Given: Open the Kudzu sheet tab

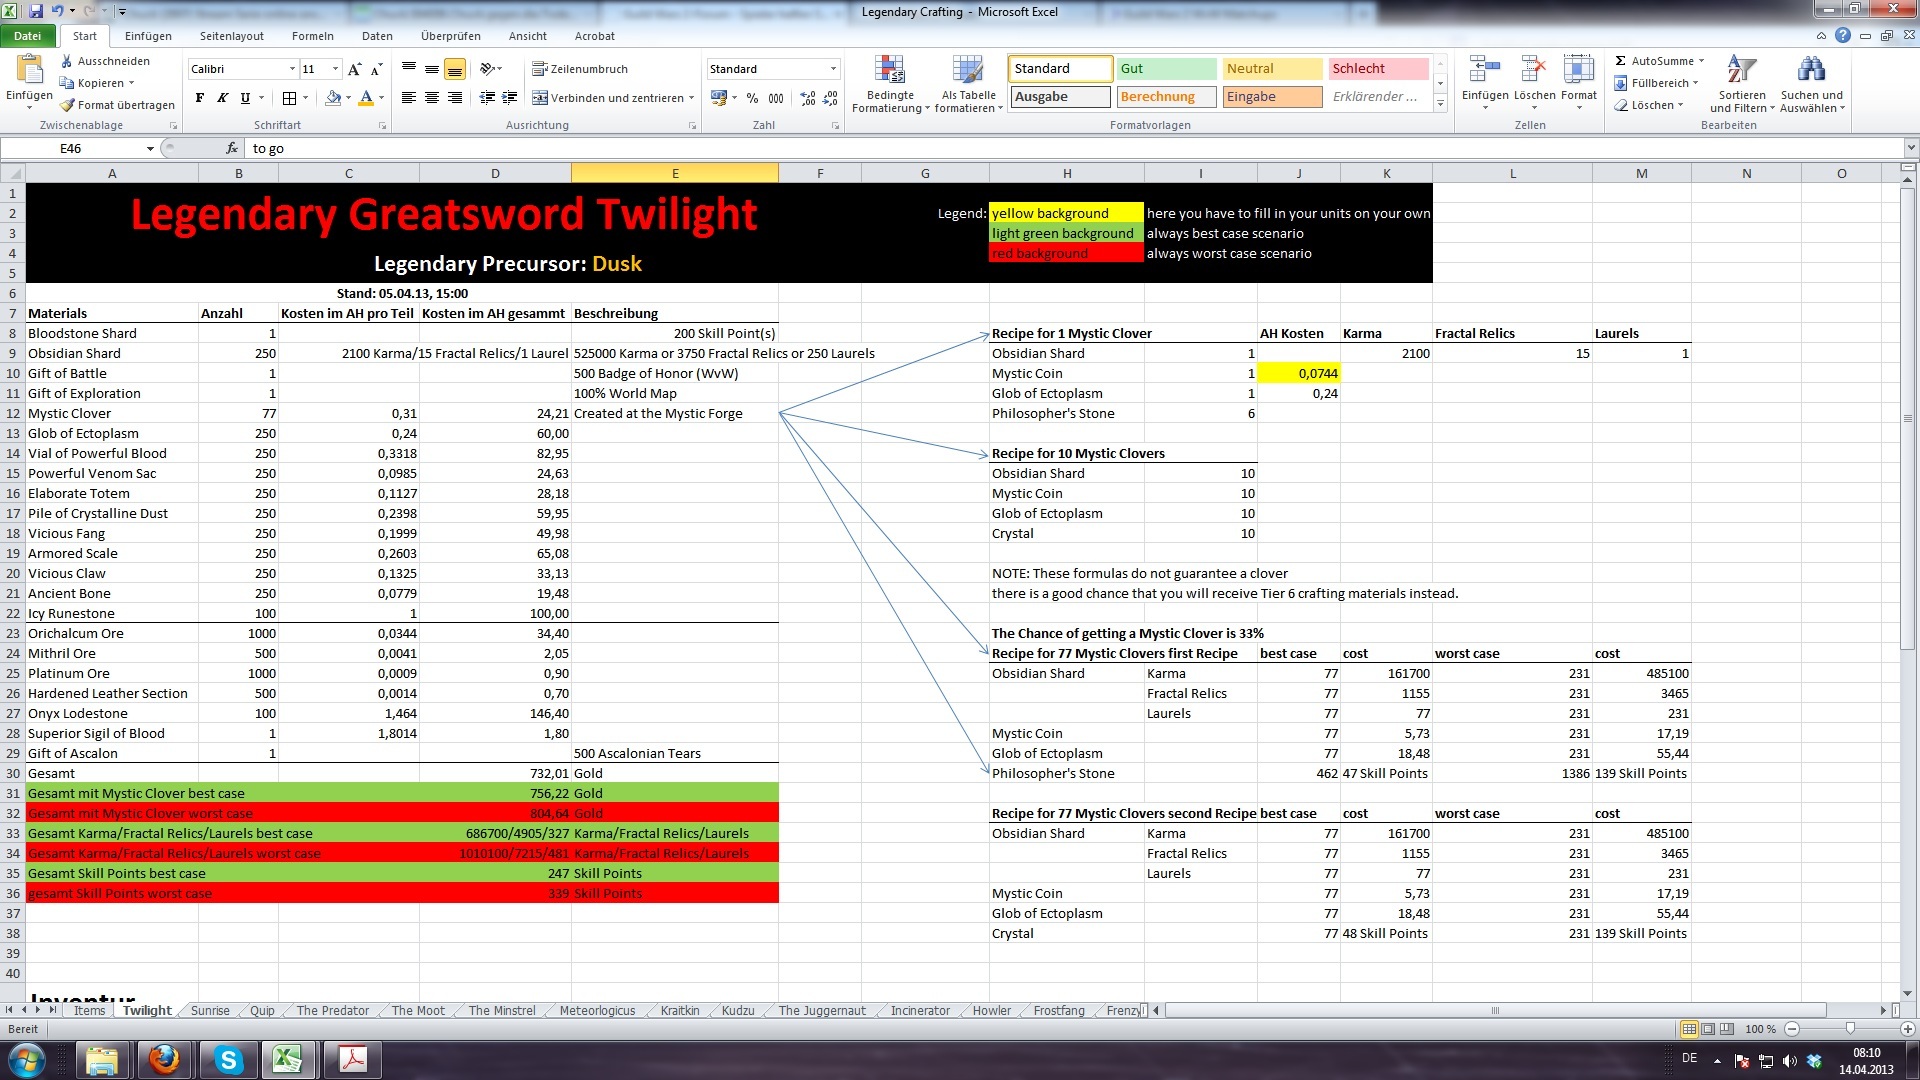Looking at the screenshot, I should (x=738, y=1011).
